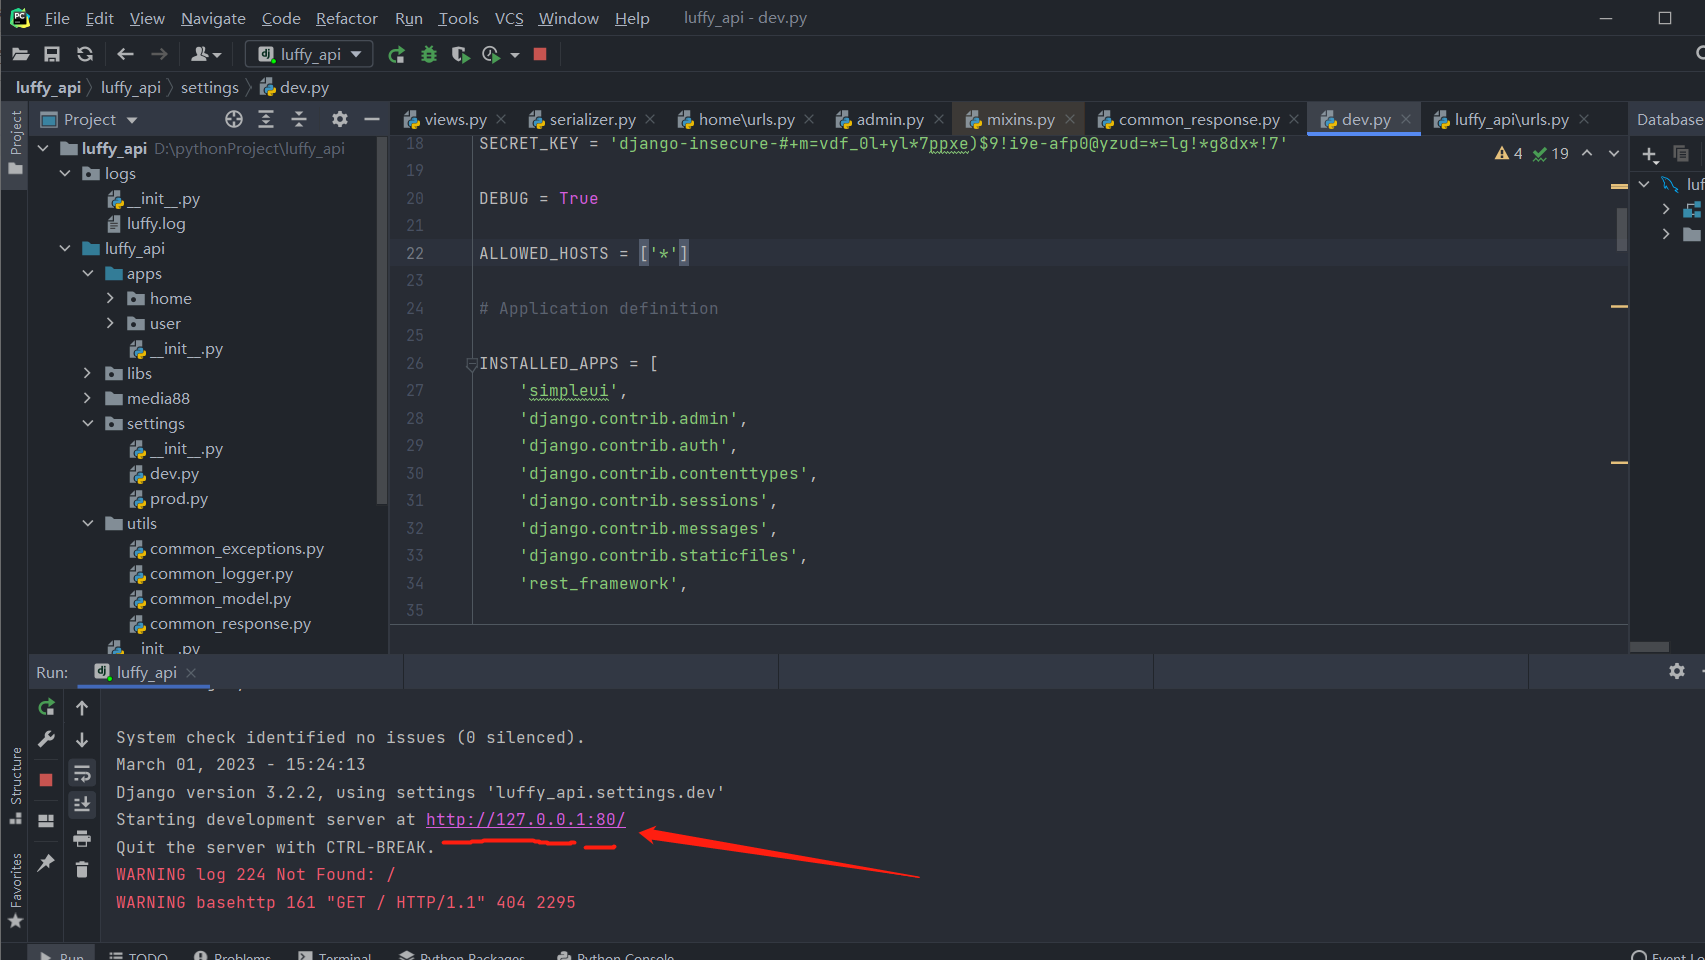Move up the stack trace arrow
Viewport: 1705px width, 960px height.
point(82,707)
